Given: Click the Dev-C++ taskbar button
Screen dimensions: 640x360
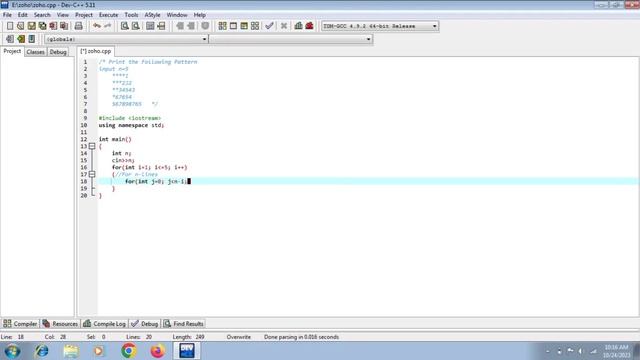Looking at the screenshot, I should 187,351.
